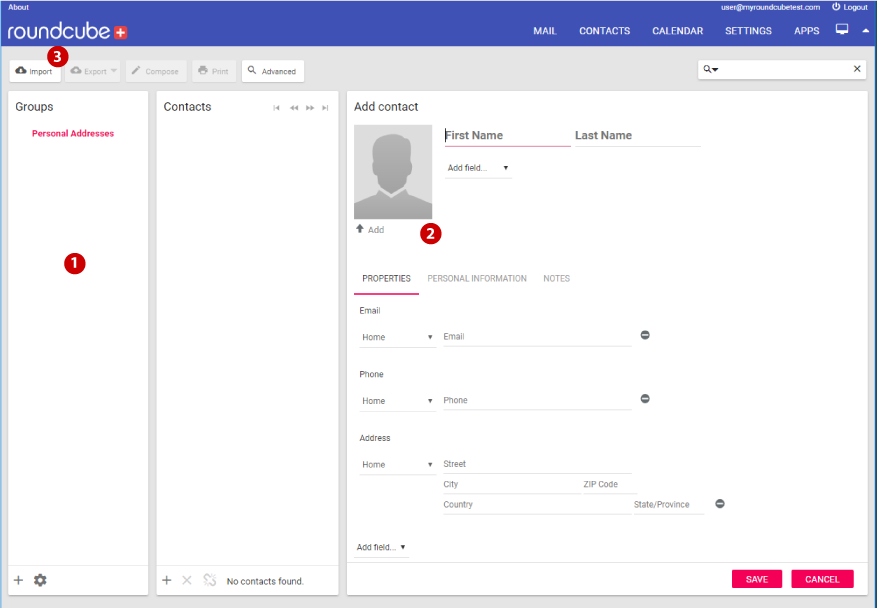Screen dimensions: 877x608
Task: Switch to the PROPERTIES tab
Action: point(386,279)
